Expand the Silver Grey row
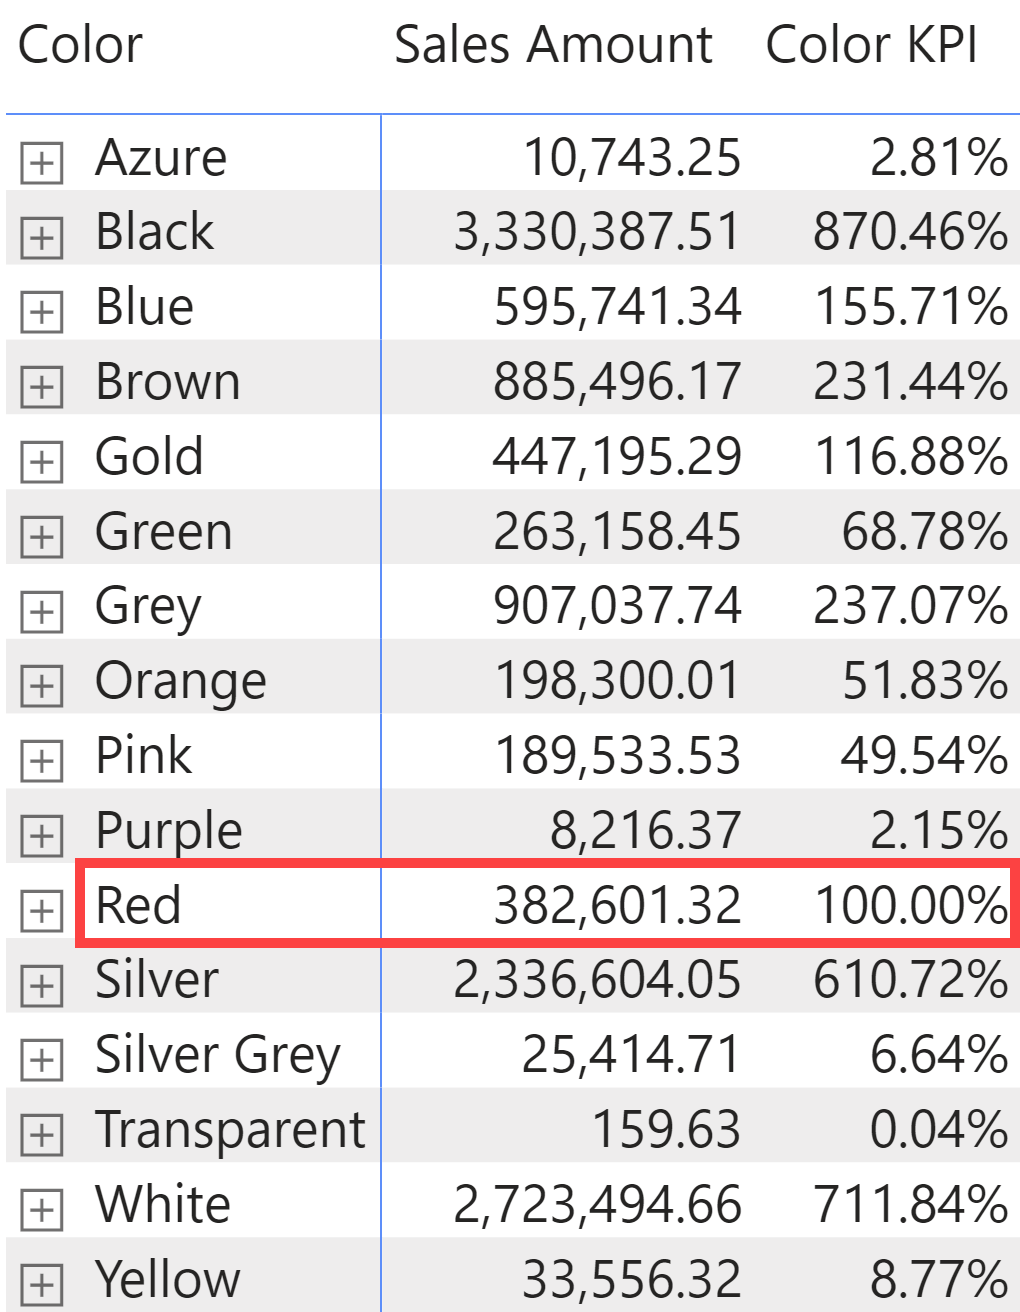Image resolution: width=1020 pixels, height=1312 pixels. (x=41, y=1058)
